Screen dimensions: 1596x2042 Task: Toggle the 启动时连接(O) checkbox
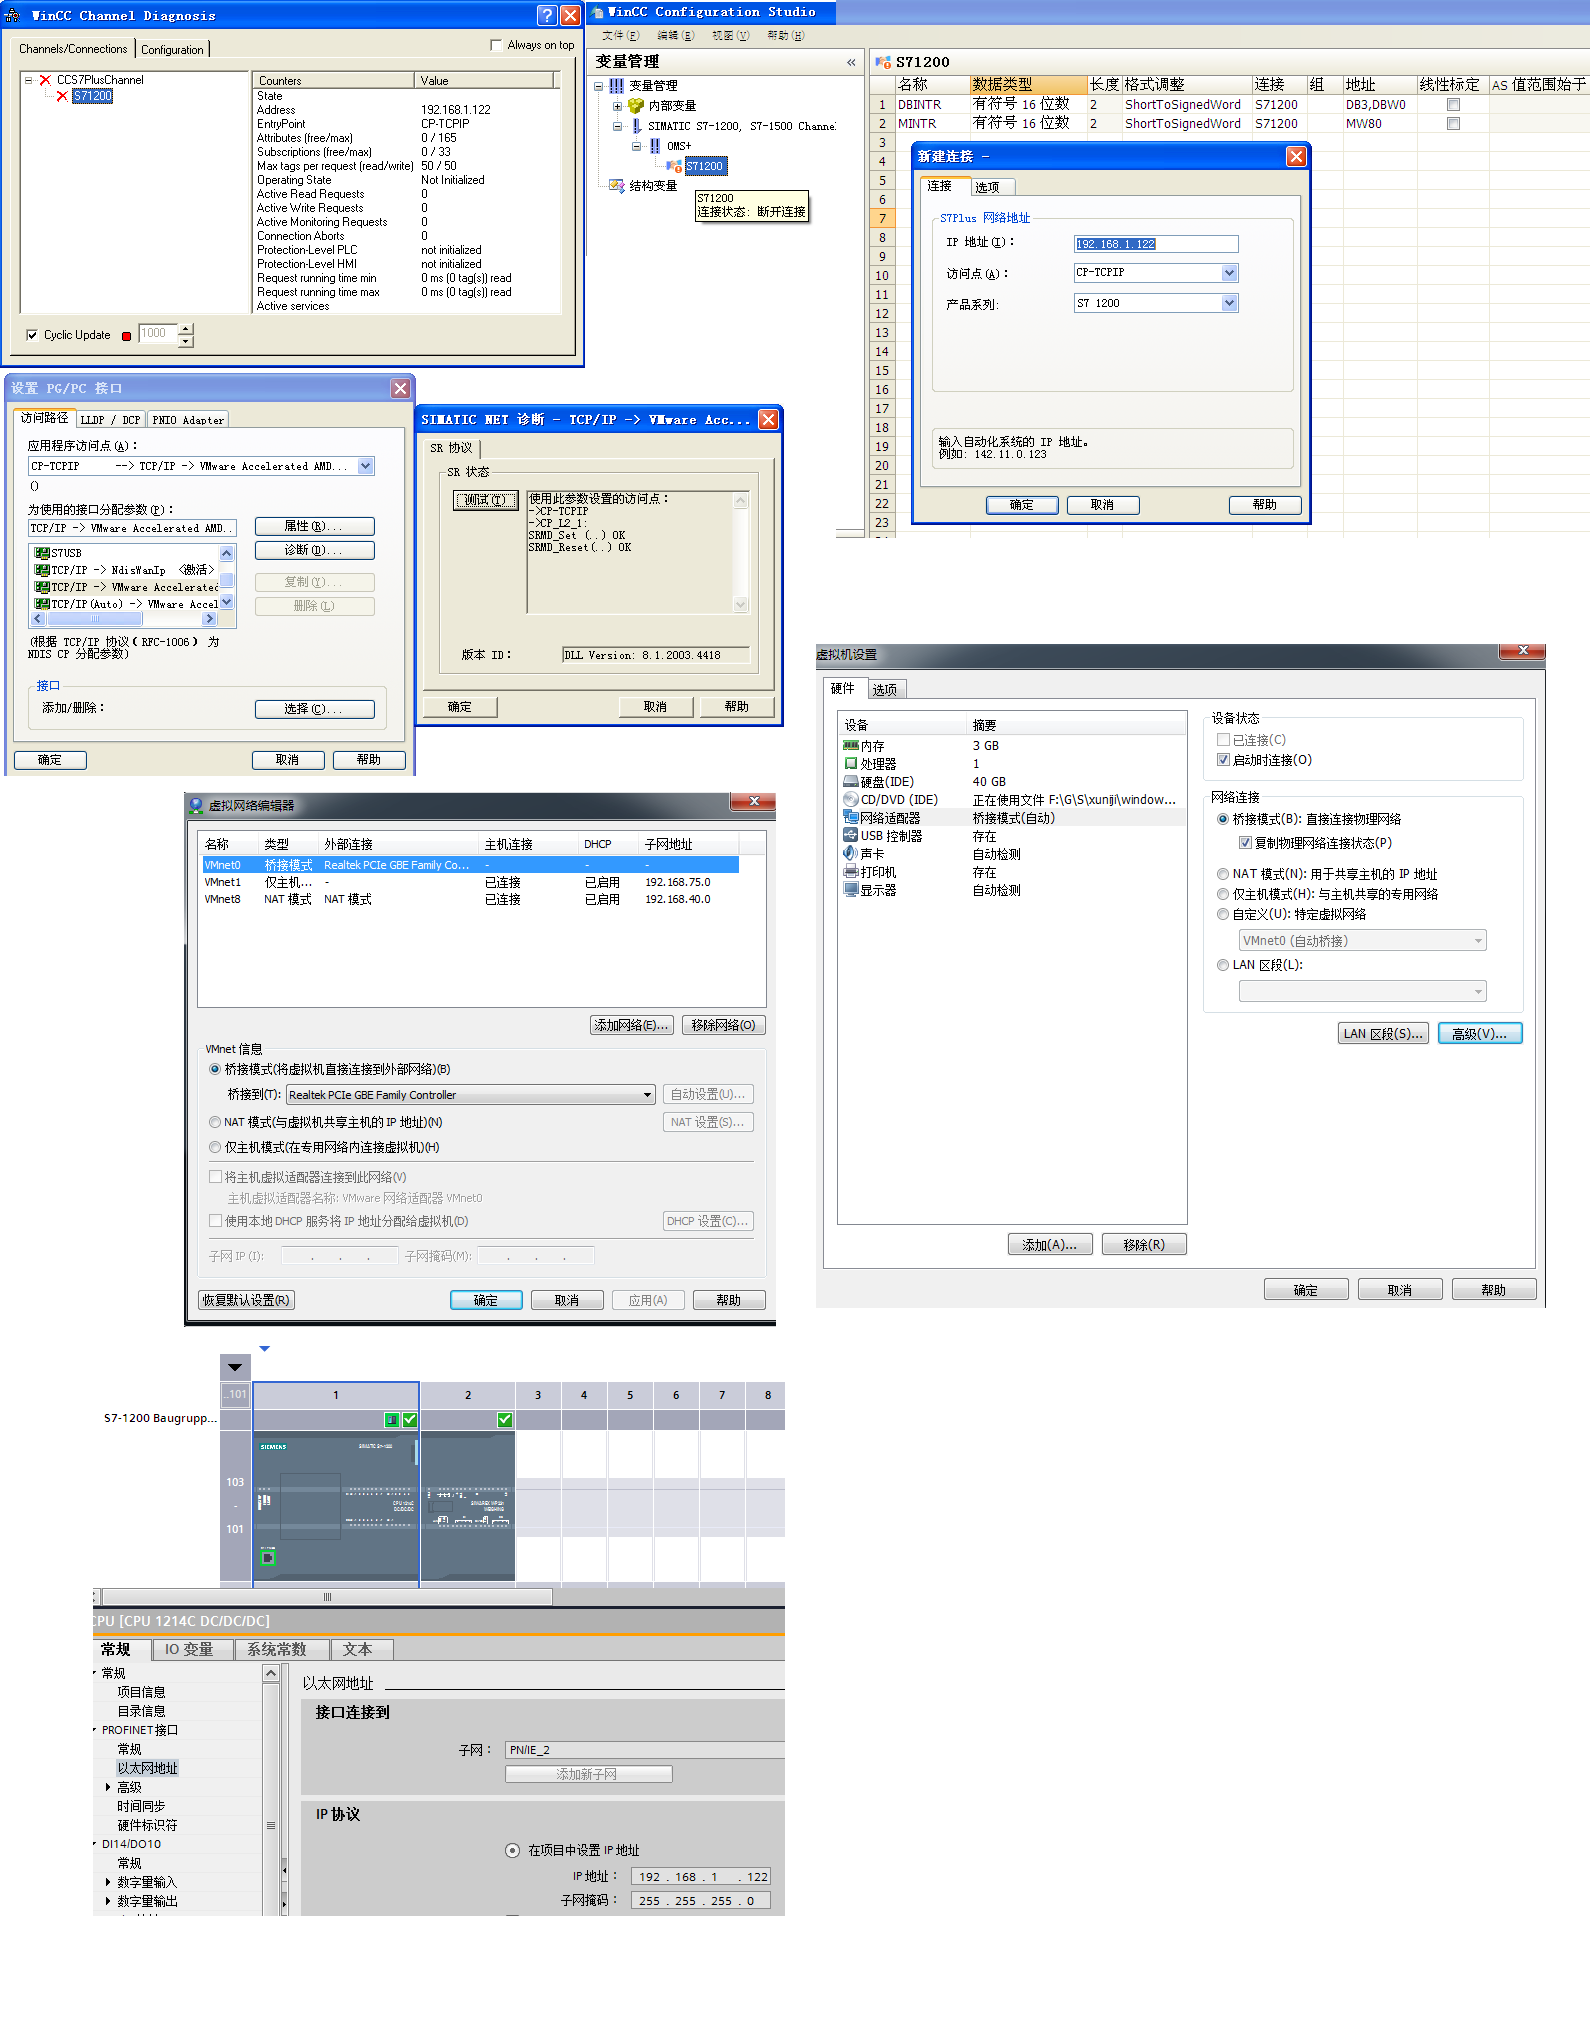point(1223,760)
